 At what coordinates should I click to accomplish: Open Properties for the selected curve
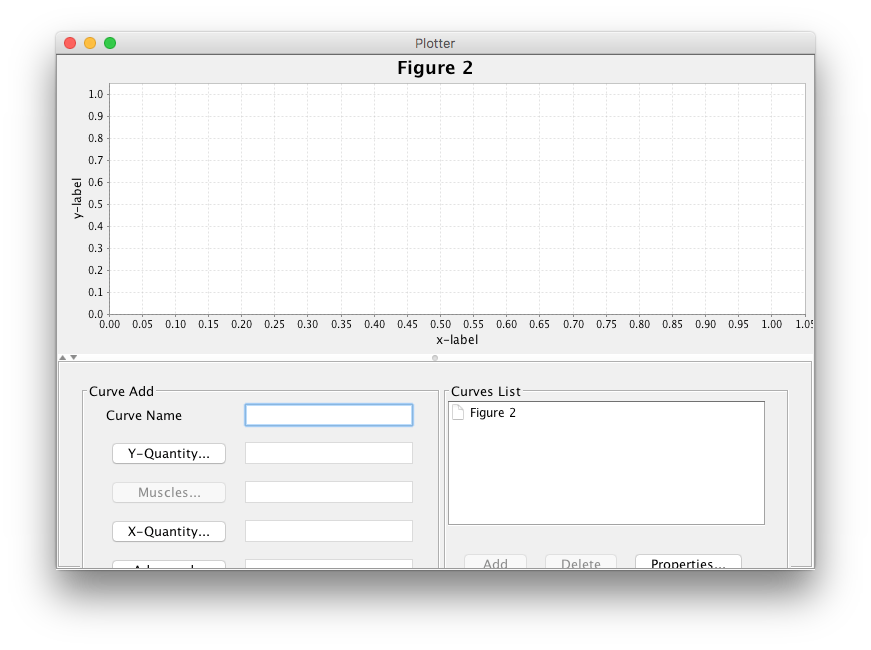[688, 562]
